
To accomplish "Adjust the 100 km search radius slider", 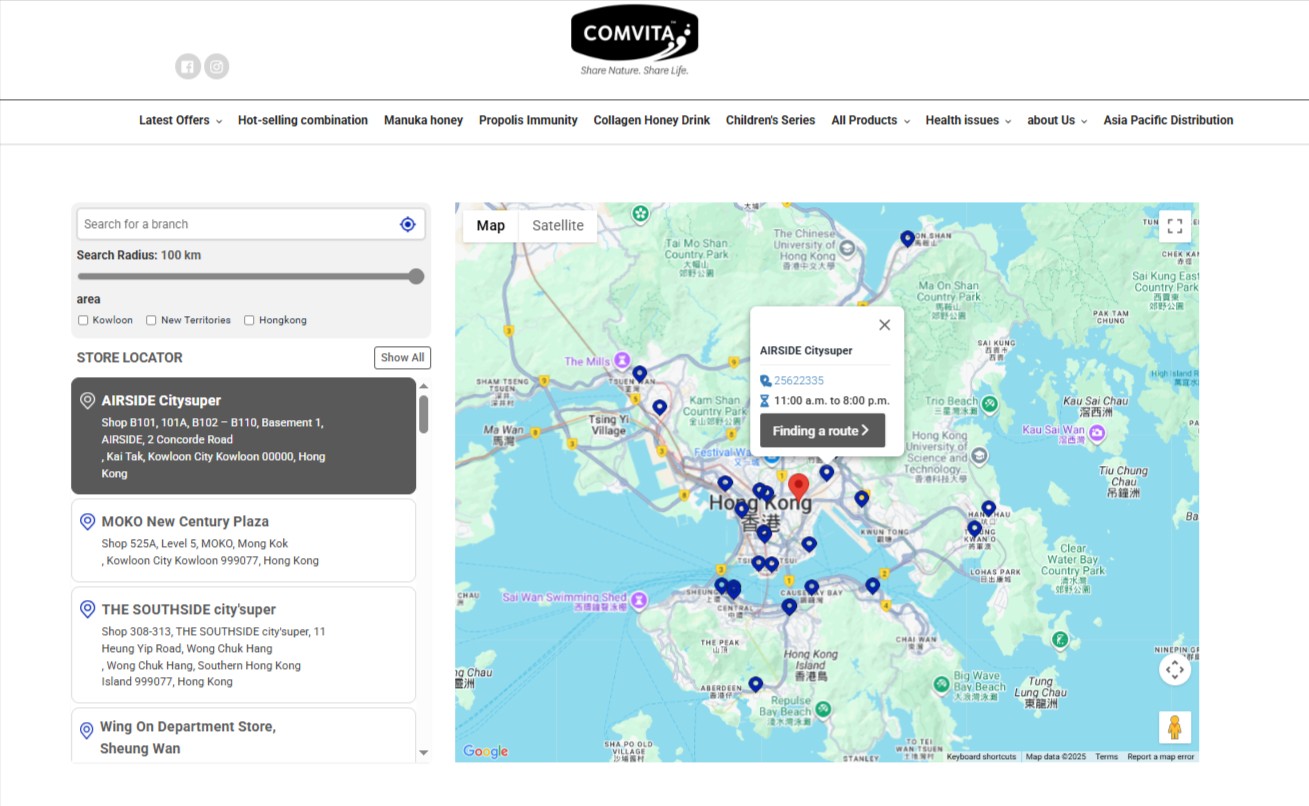I will (x=416, y=276).
